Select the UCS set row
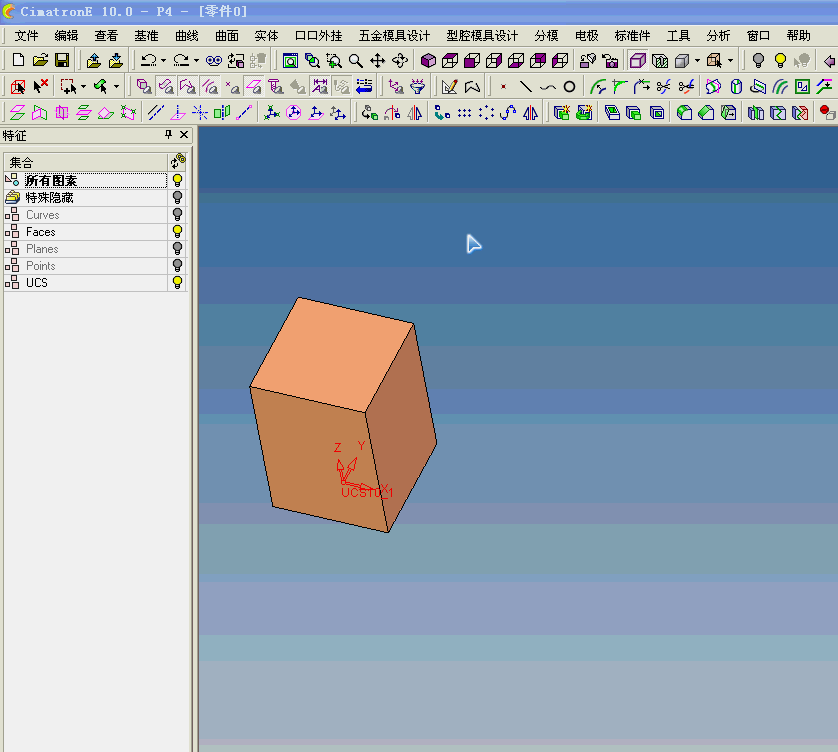Viewport: 838px width, 752px height. coord(86,283)
